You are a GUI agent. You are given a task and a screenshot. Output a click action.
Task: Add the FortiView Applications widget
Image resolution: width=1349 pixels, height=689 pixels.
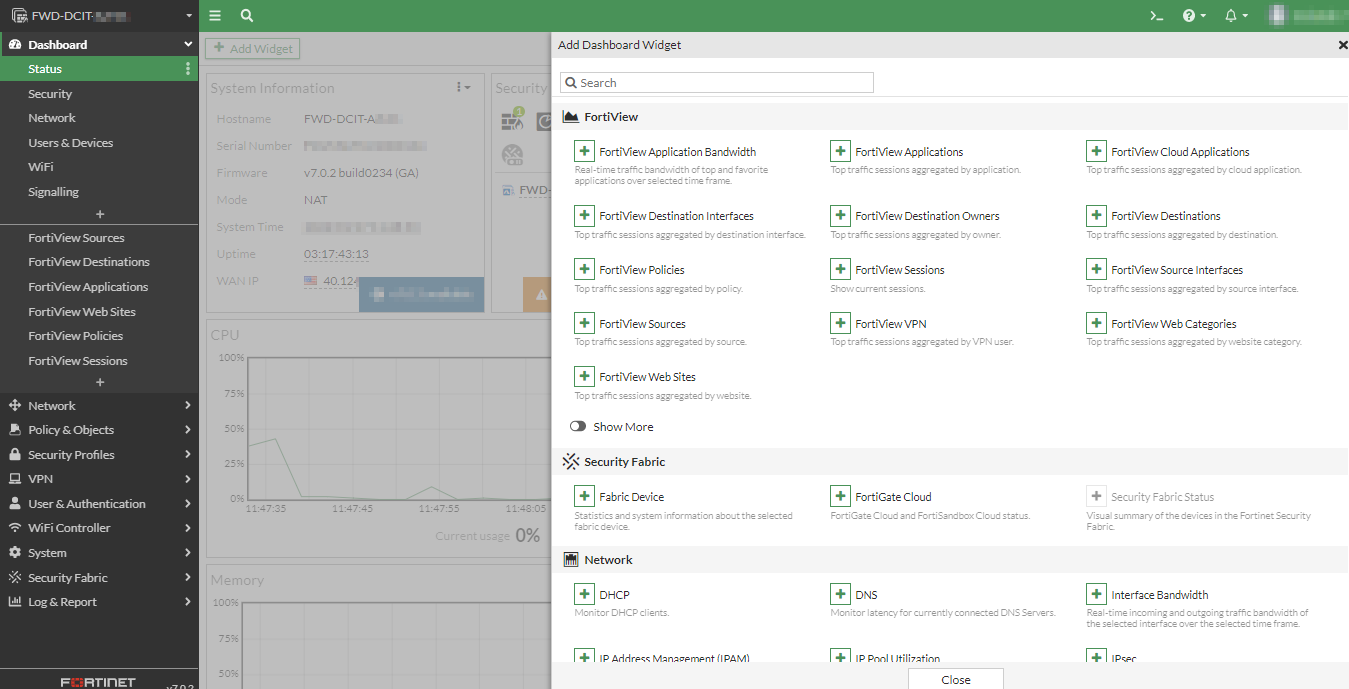click(x=841, y=151)
